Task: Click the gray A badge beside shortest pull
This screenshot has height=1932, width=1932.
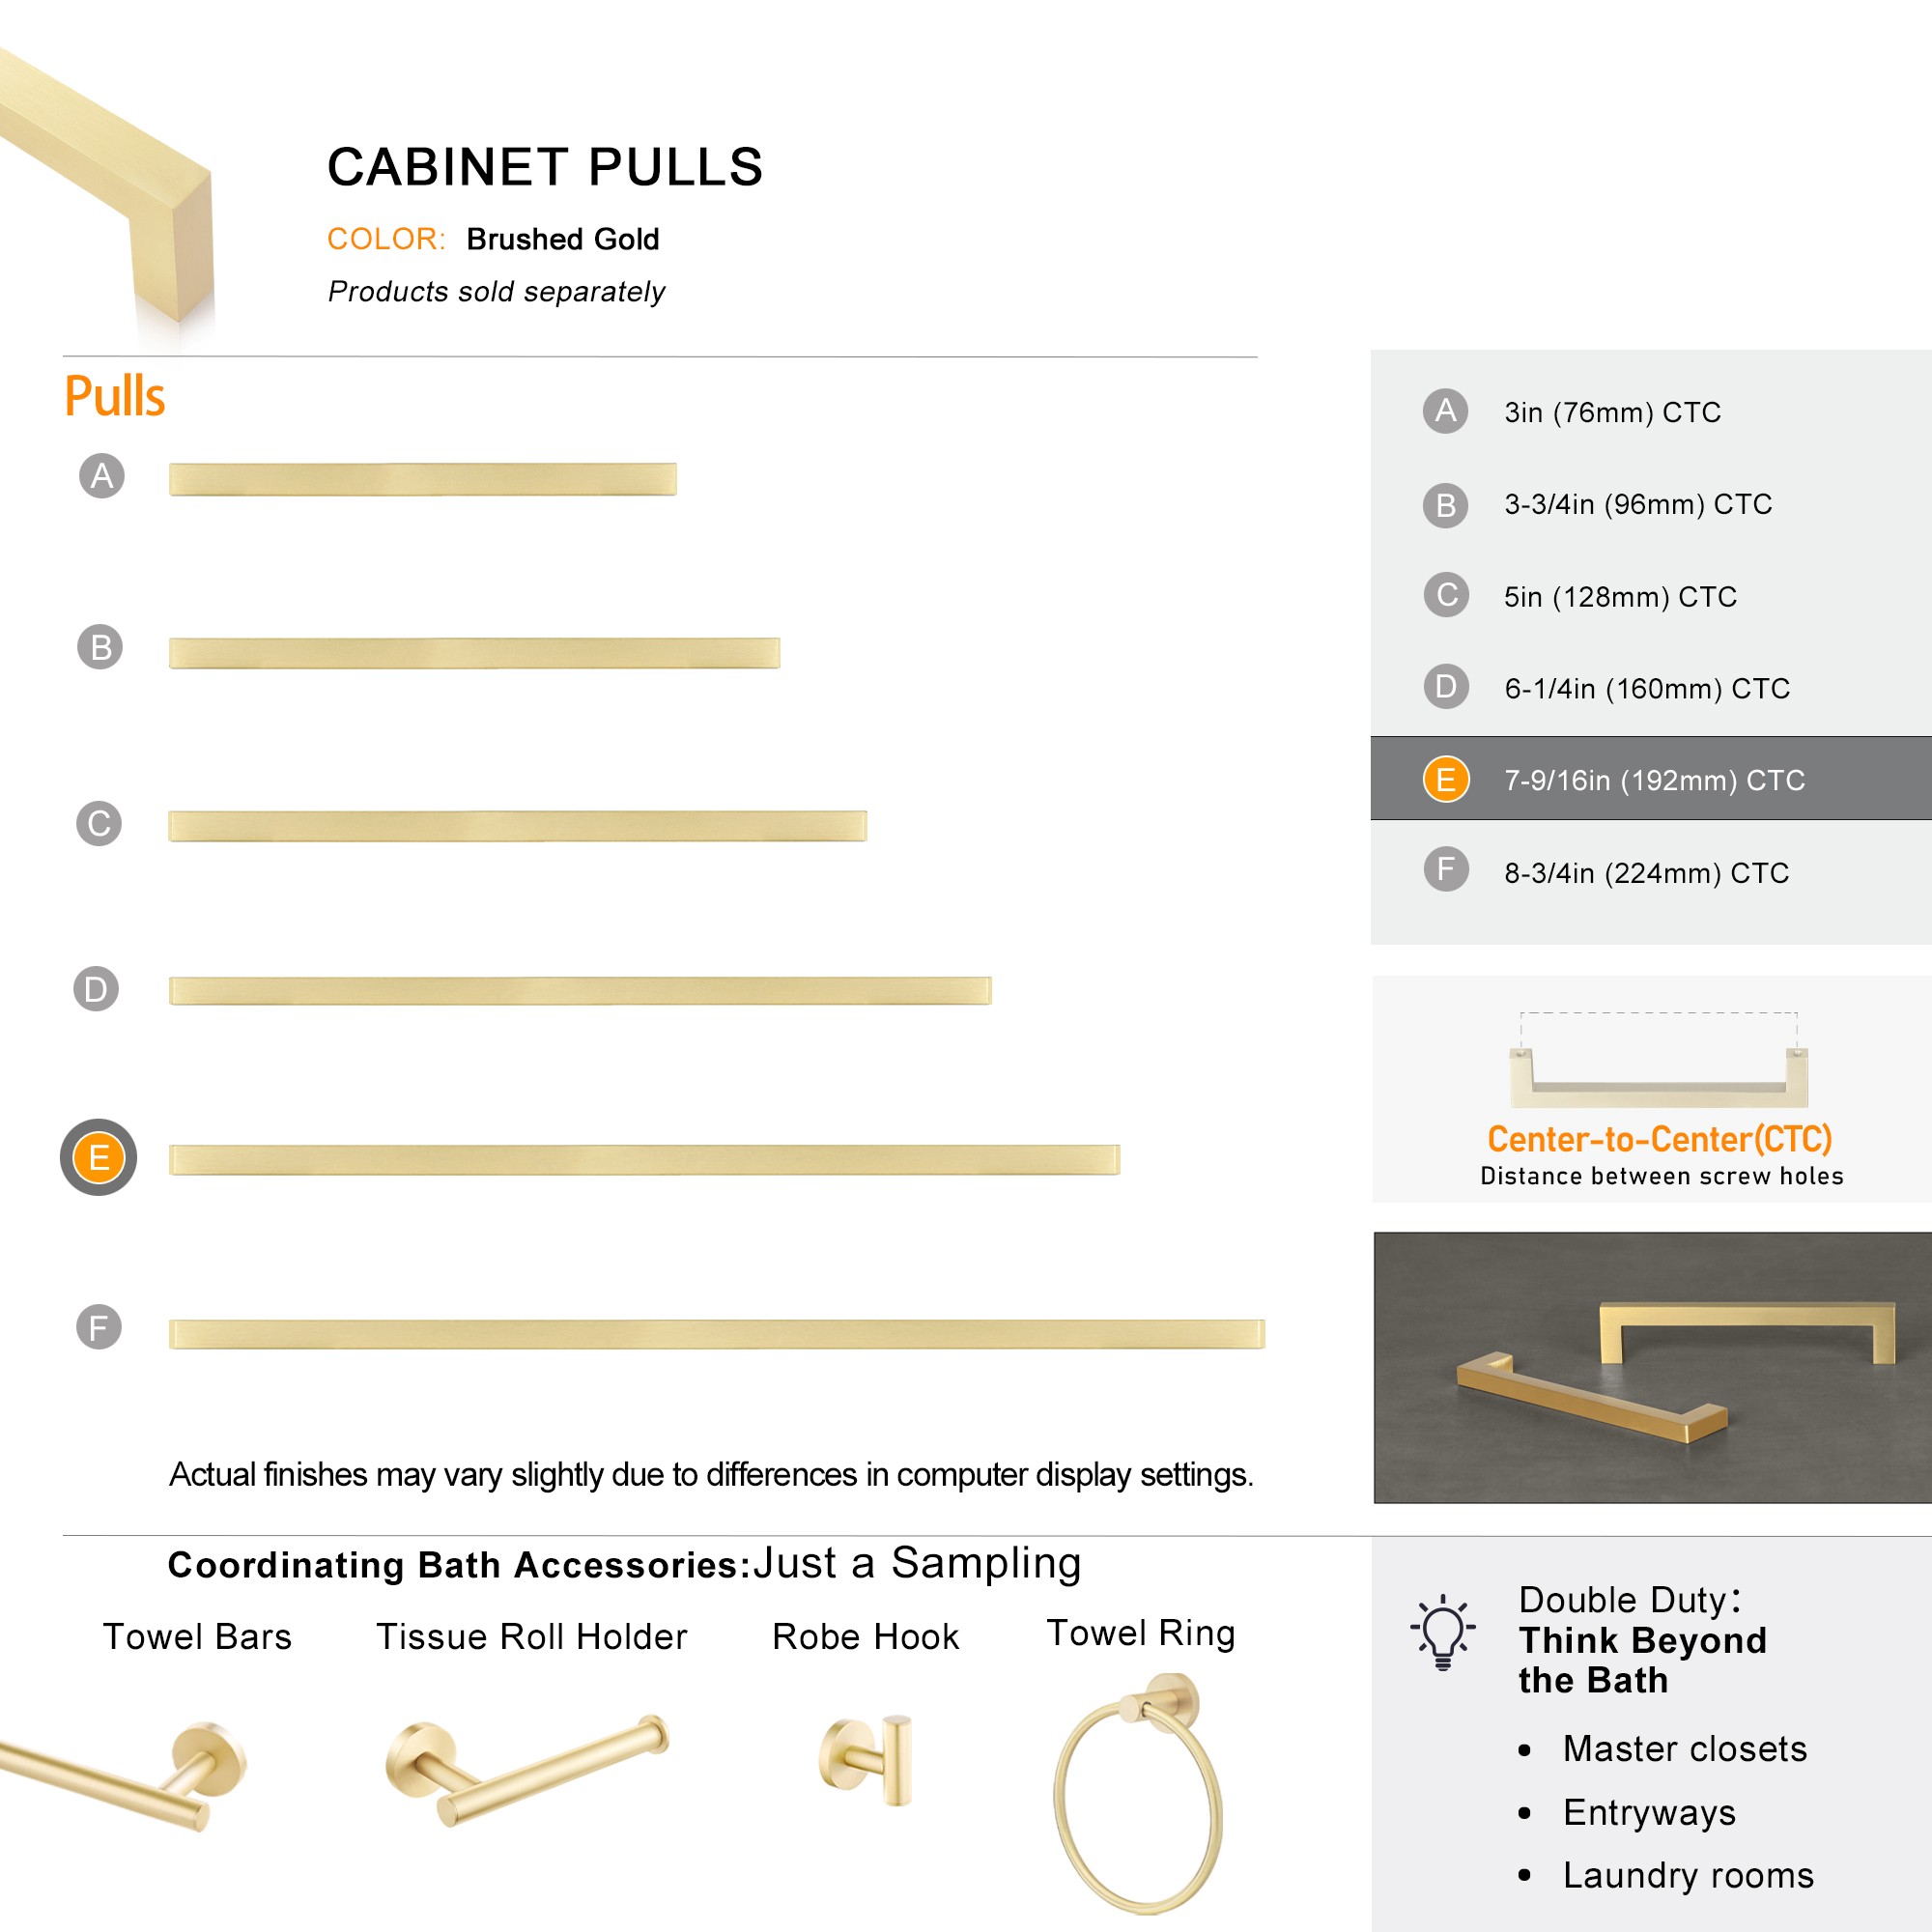Action: 102,476
